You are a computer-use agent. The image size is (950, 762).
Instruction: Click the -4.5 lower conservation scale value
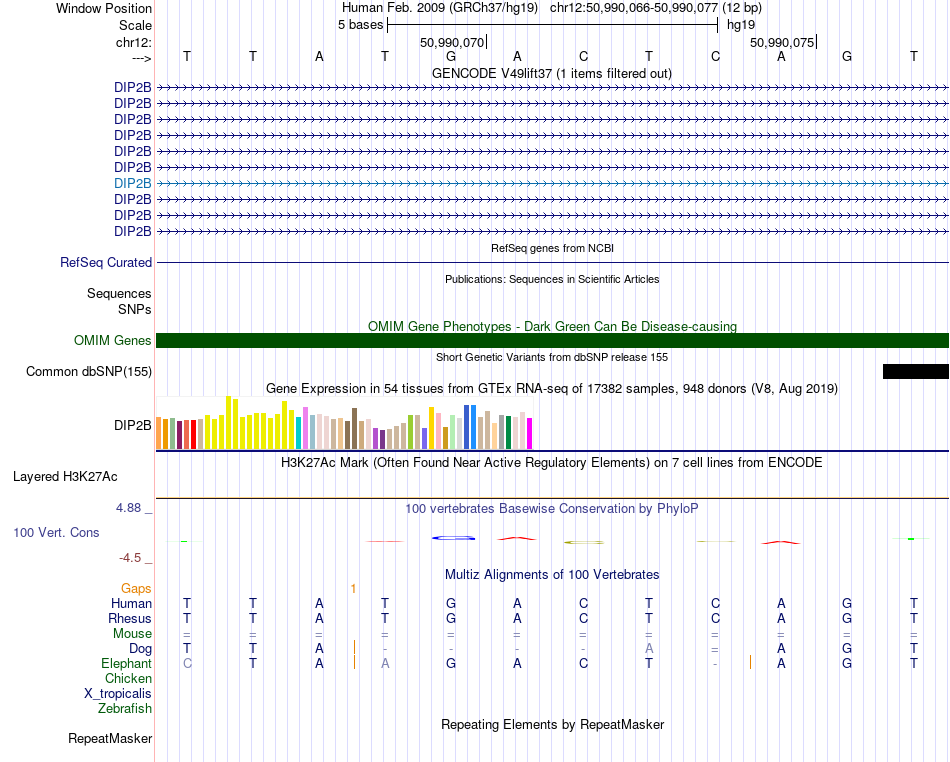130,557
